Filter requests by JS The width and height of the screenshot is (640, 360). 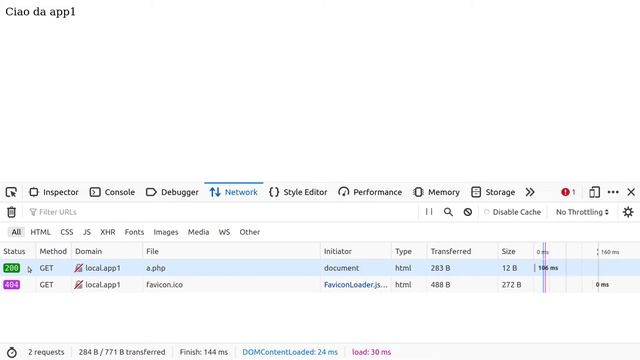click(87, 232)
